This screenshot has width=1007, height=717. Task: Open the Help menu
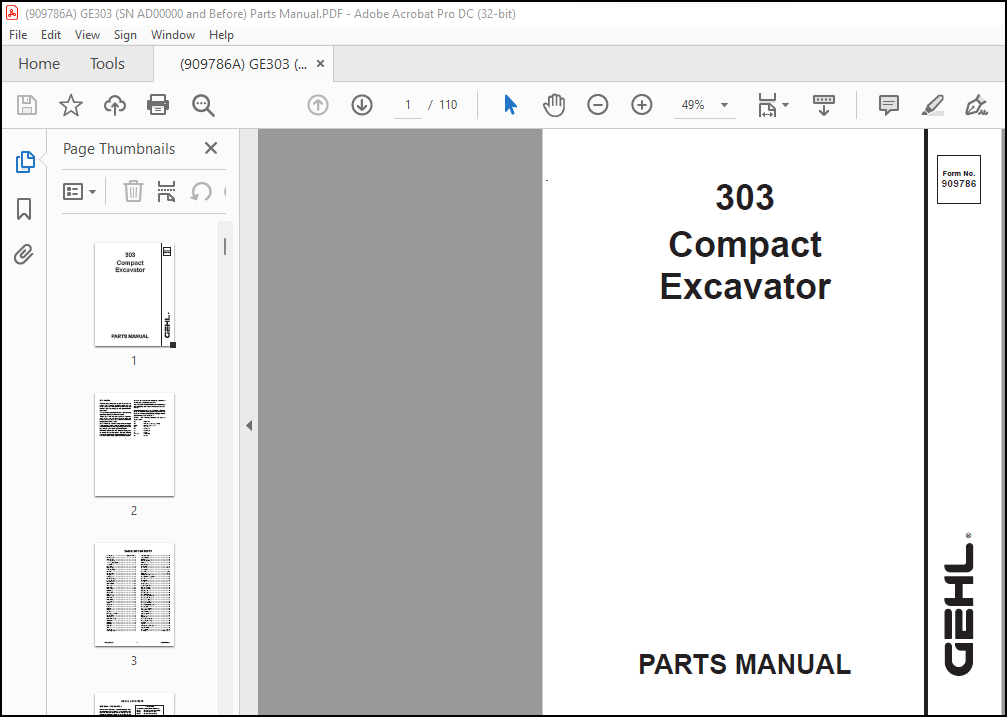tap(221, 35)
